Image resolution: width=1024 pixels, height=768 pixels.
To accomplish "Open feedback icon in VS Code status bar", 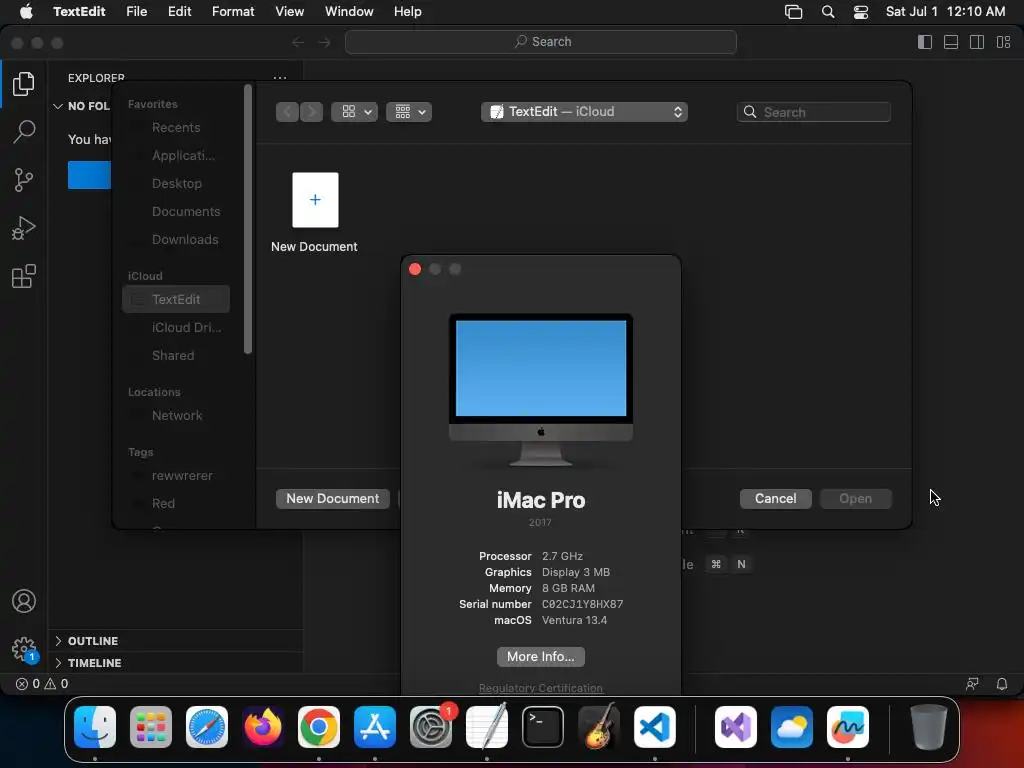I will click(972, 684).
